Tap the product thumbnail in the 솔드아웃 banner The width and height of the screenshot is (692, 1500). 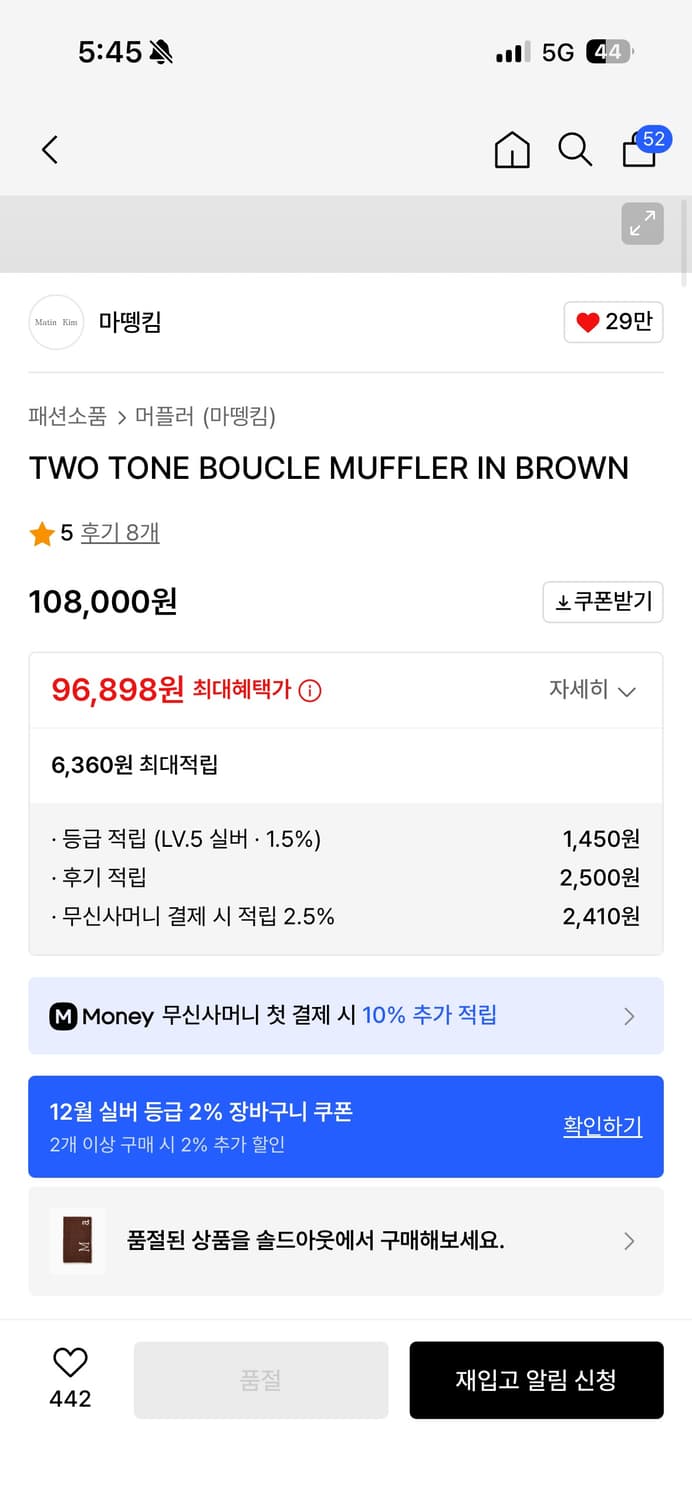pos(78,1241)
